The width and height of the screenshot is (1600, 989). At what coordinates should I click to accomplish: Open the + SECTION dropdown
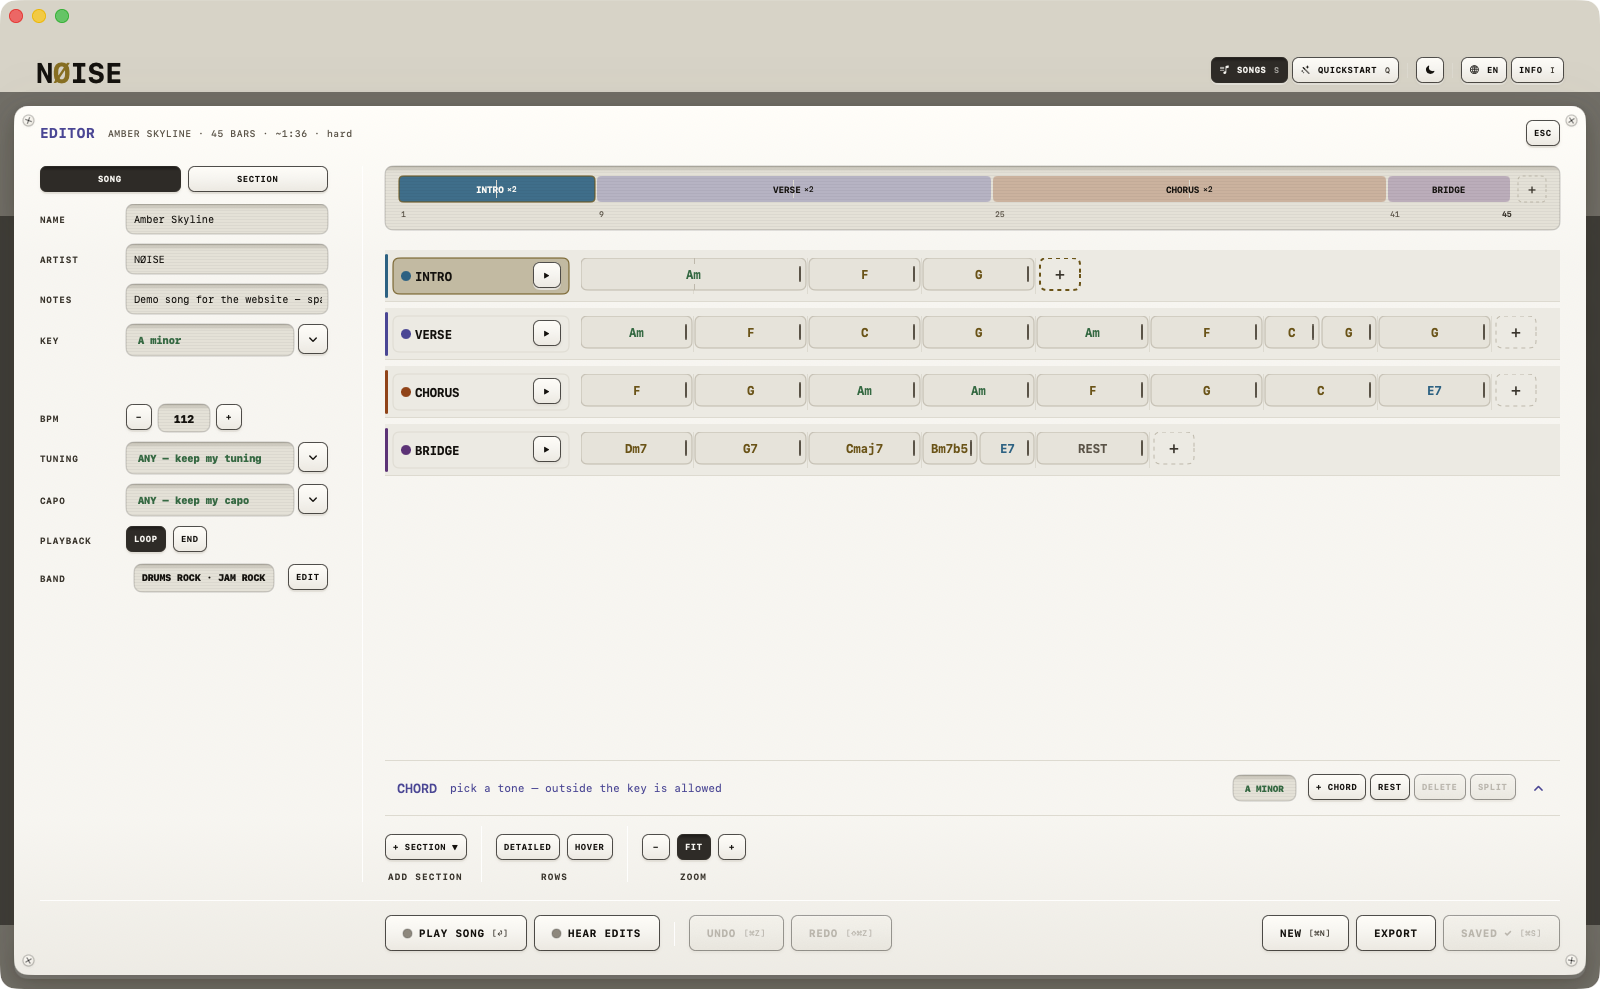click(426, 847)
